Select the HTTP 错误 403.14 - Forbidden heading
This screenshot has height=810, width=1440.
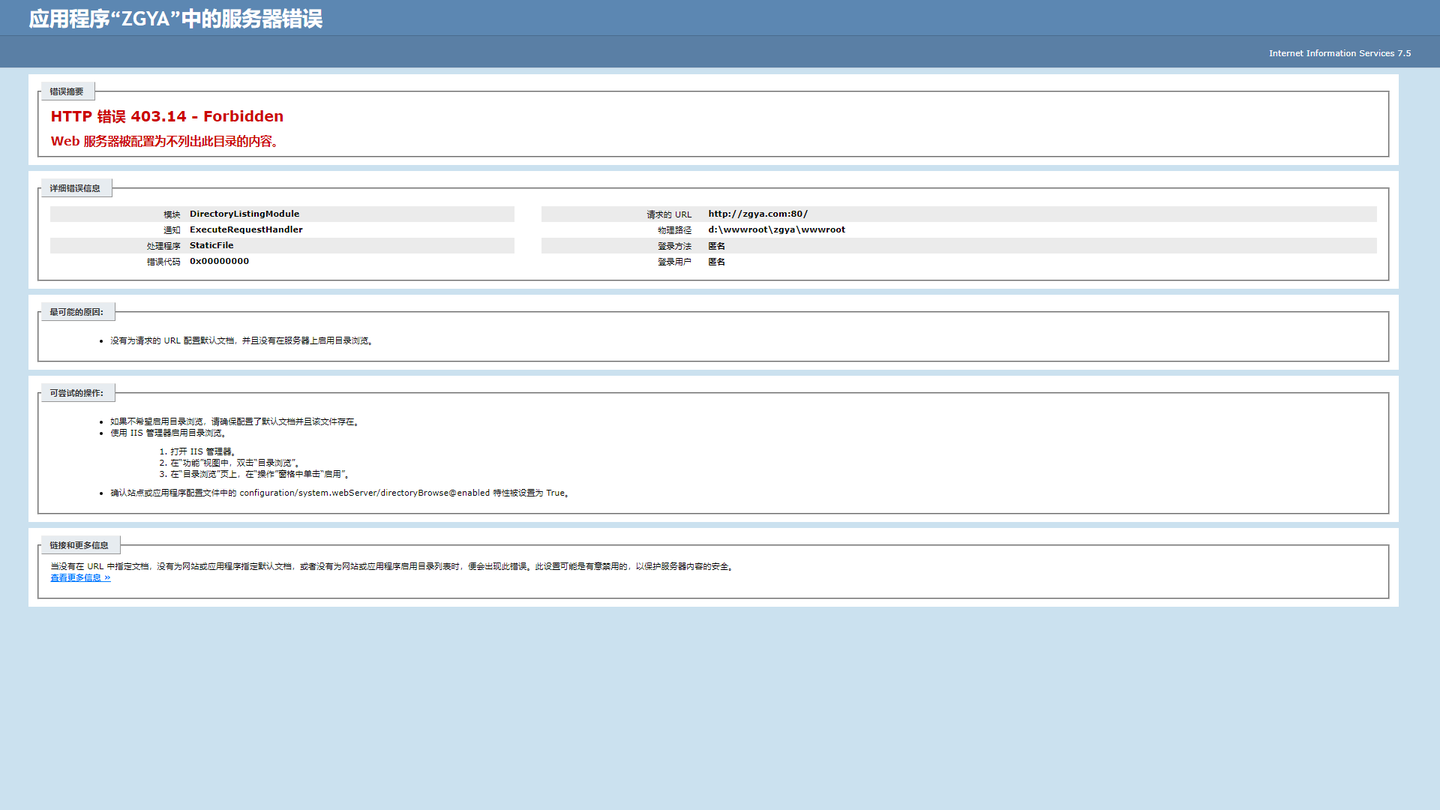pyautogui.click(x=167, y=116)
